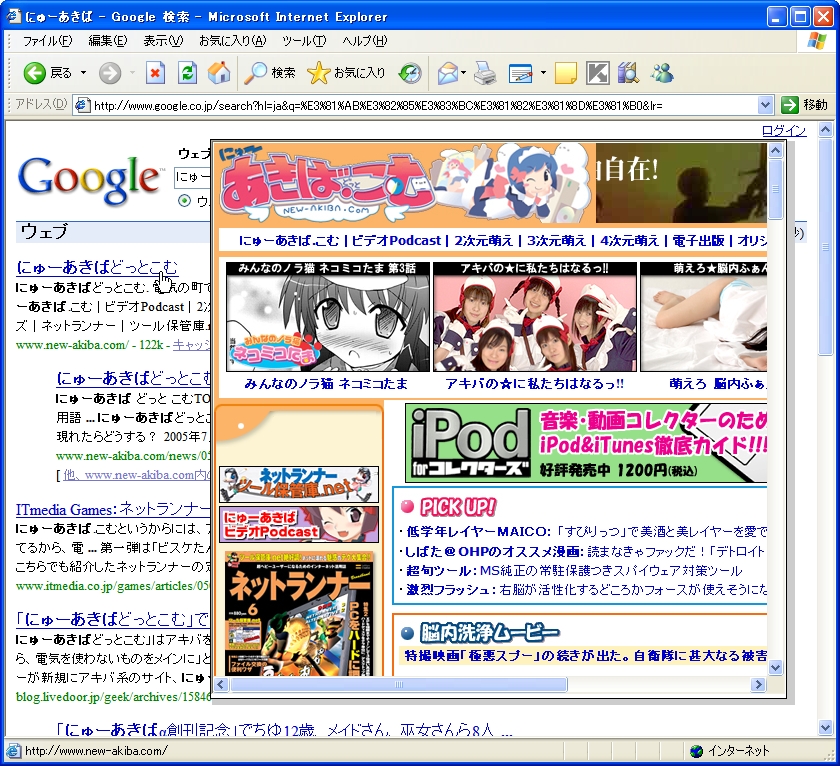
Task: Open Back button history dropdown arrow
Action: click(x=84, y=73)
